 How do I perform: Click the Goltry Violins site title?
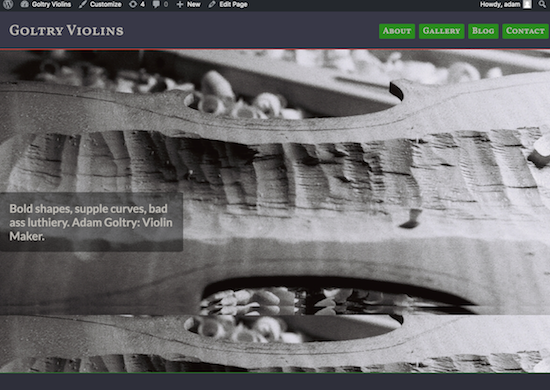66,31
